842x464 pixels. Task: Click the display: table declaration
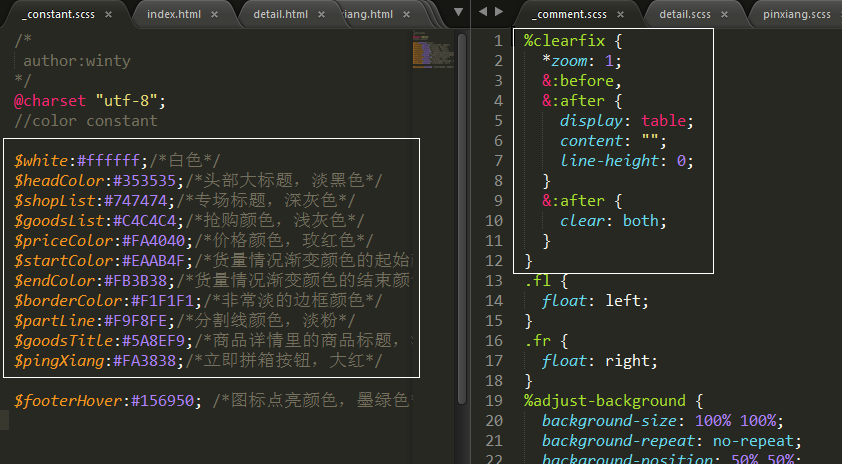tap(627, 120)
